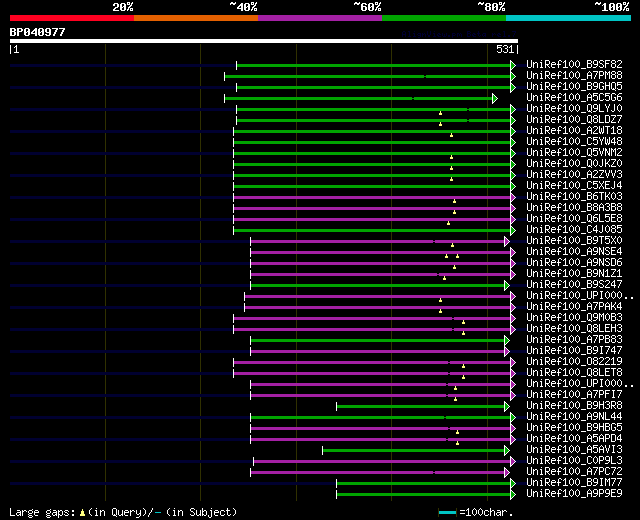This screenshot has width=640, height=520.
Task: Open the UniRef100_Q8LDZ7 entry
Action: coord(574,120)
